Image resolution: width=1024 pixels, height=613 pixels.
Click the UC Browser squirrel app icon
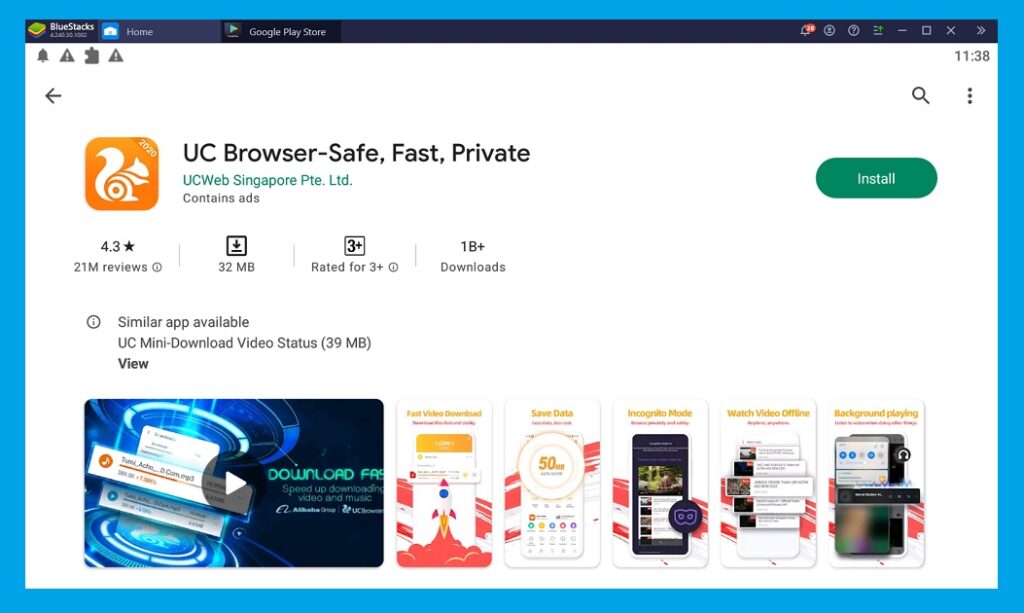(x=122, y=174)
